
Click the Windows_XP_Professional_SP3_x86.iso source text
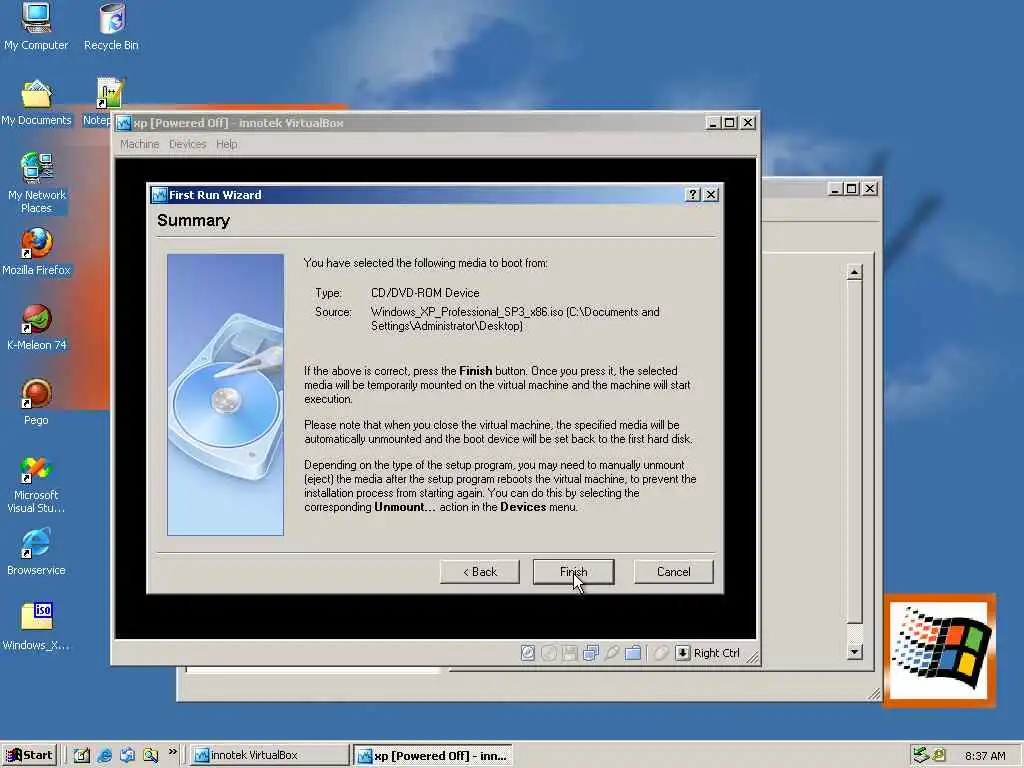(x=467, y=312)
